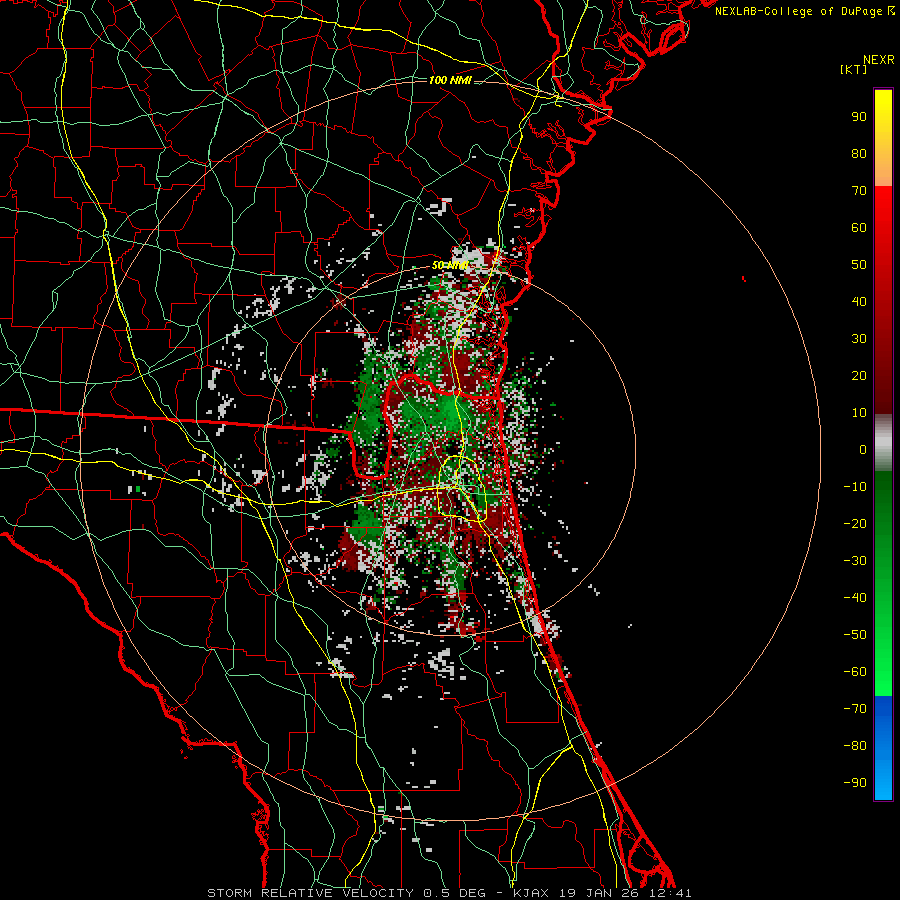Screen dimensions: 900x900
Task: Click the -90 knot legend value
Action: tap(855, 783)
